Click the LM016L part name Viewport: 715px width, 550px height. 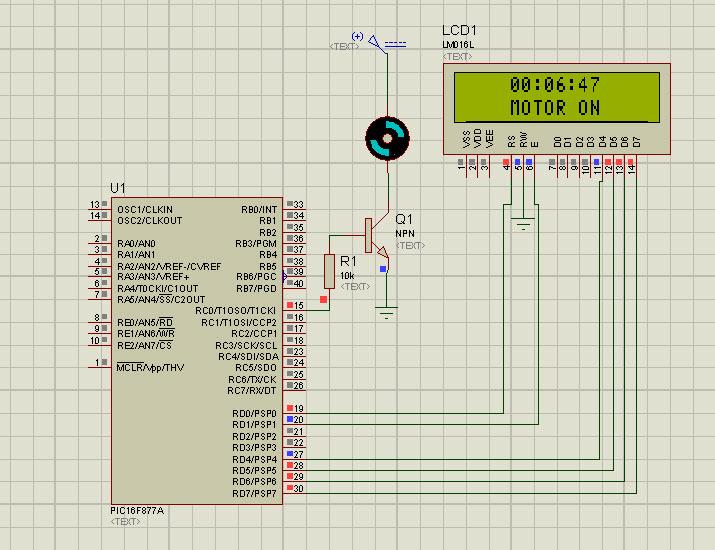click(x=458, y=45)
